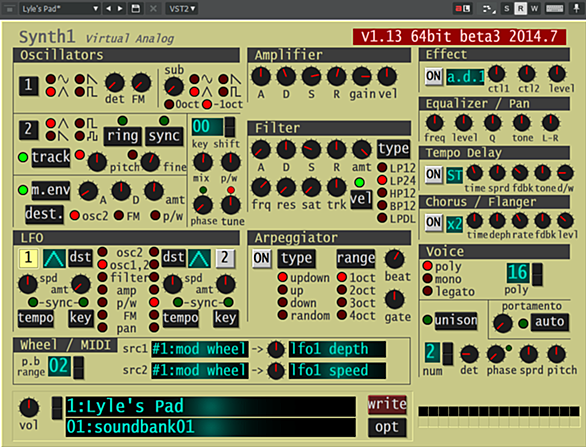Screen dimensions: 586x447
Task: Select oscillator 1 square waveform
Action: [79, 92]
